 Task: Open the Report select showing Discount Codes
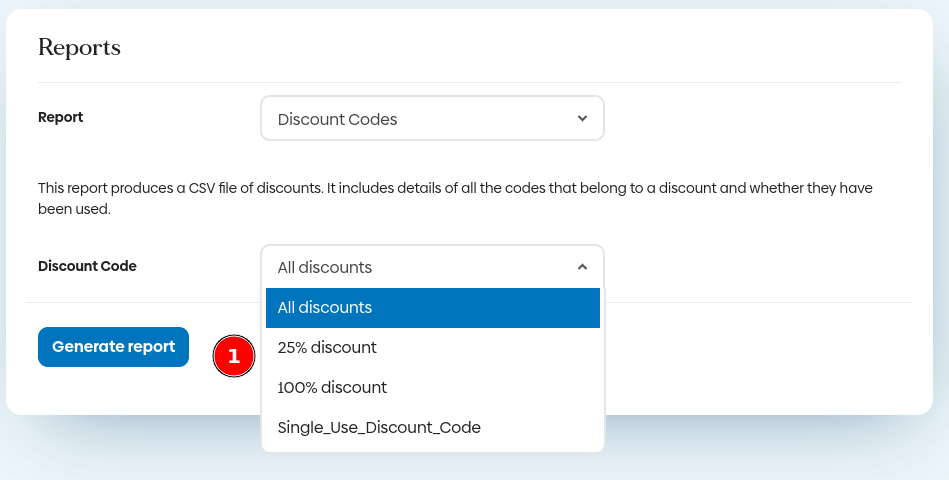[432, 118]
